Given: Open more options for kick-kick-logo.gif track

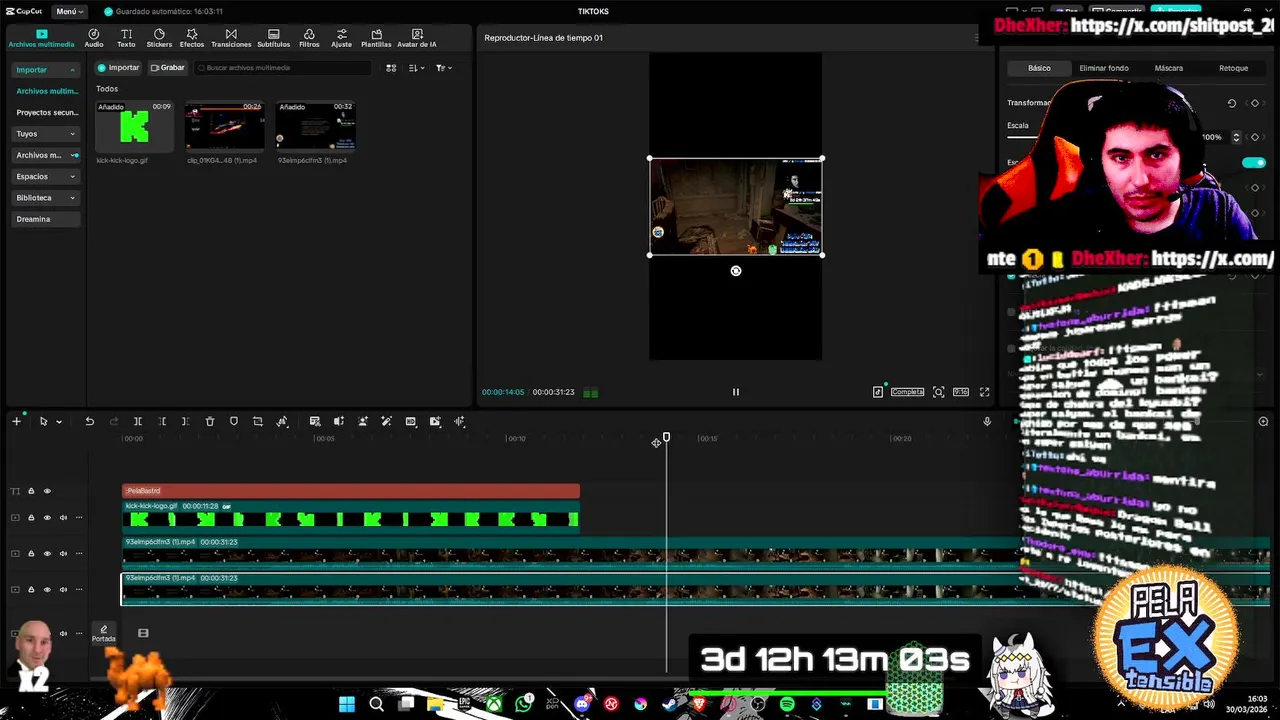Looking at the screenshot, I should [x=79, y=518].
